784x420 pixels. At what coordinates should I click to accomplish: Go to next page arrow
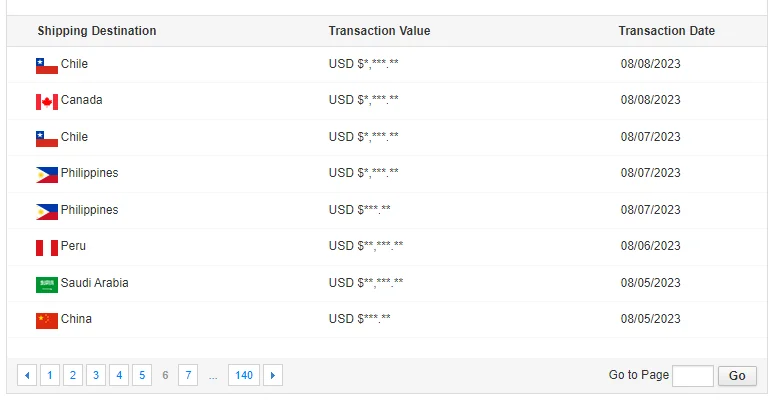[x=272, y=376]
